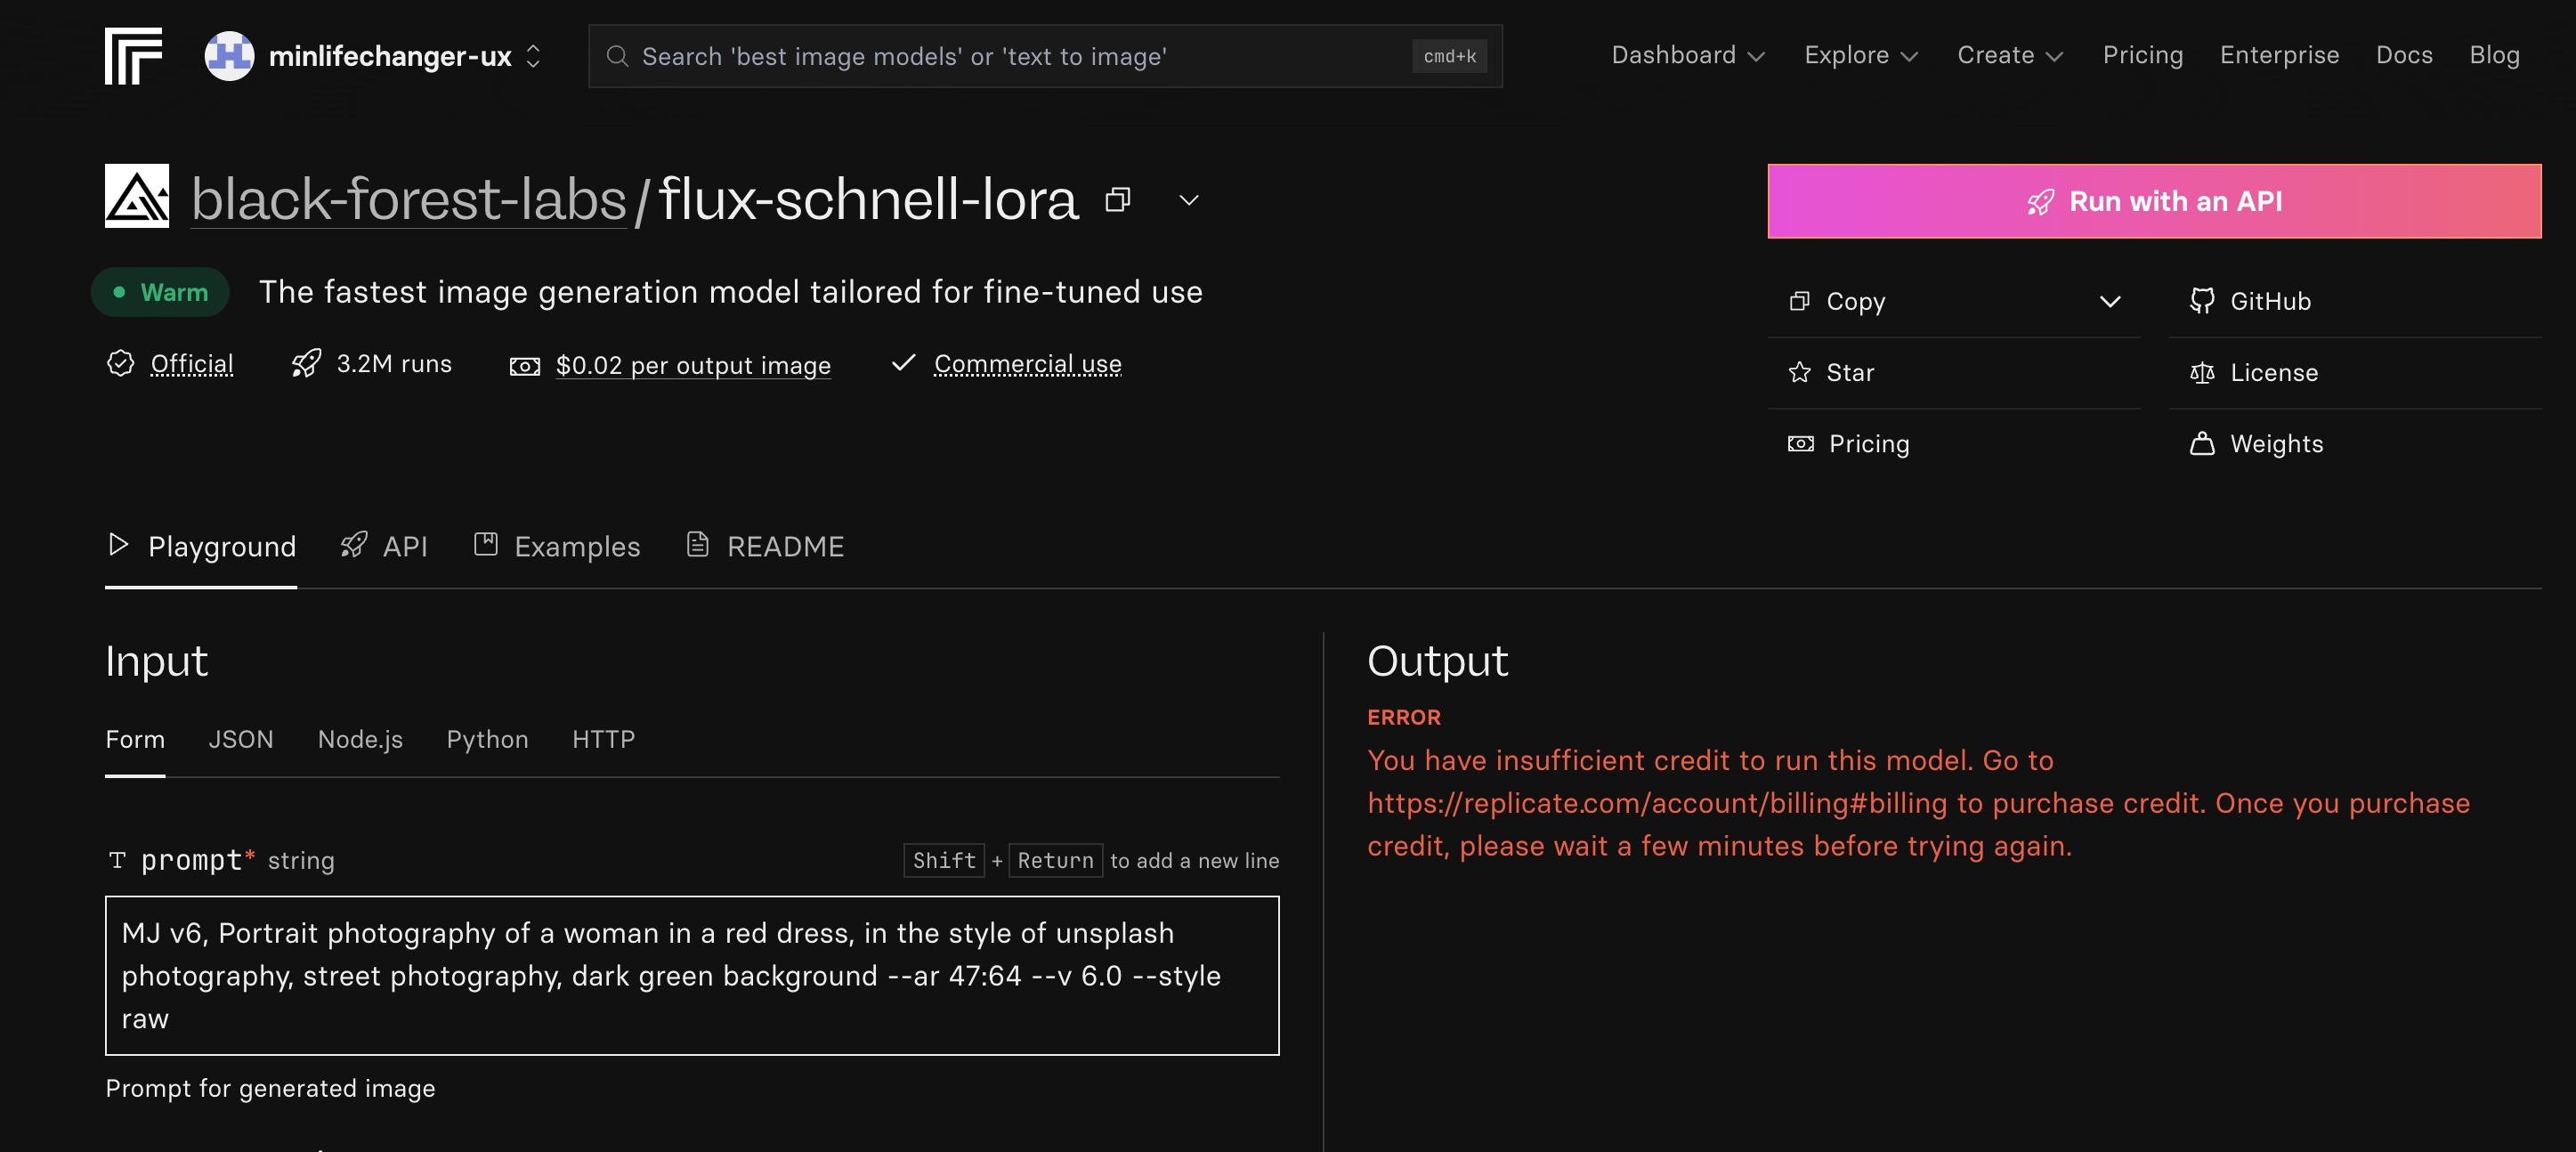The height and width of the screenshot is (1152, 2576).
Task: Click the Return key hint
Action: (1055, 860)
